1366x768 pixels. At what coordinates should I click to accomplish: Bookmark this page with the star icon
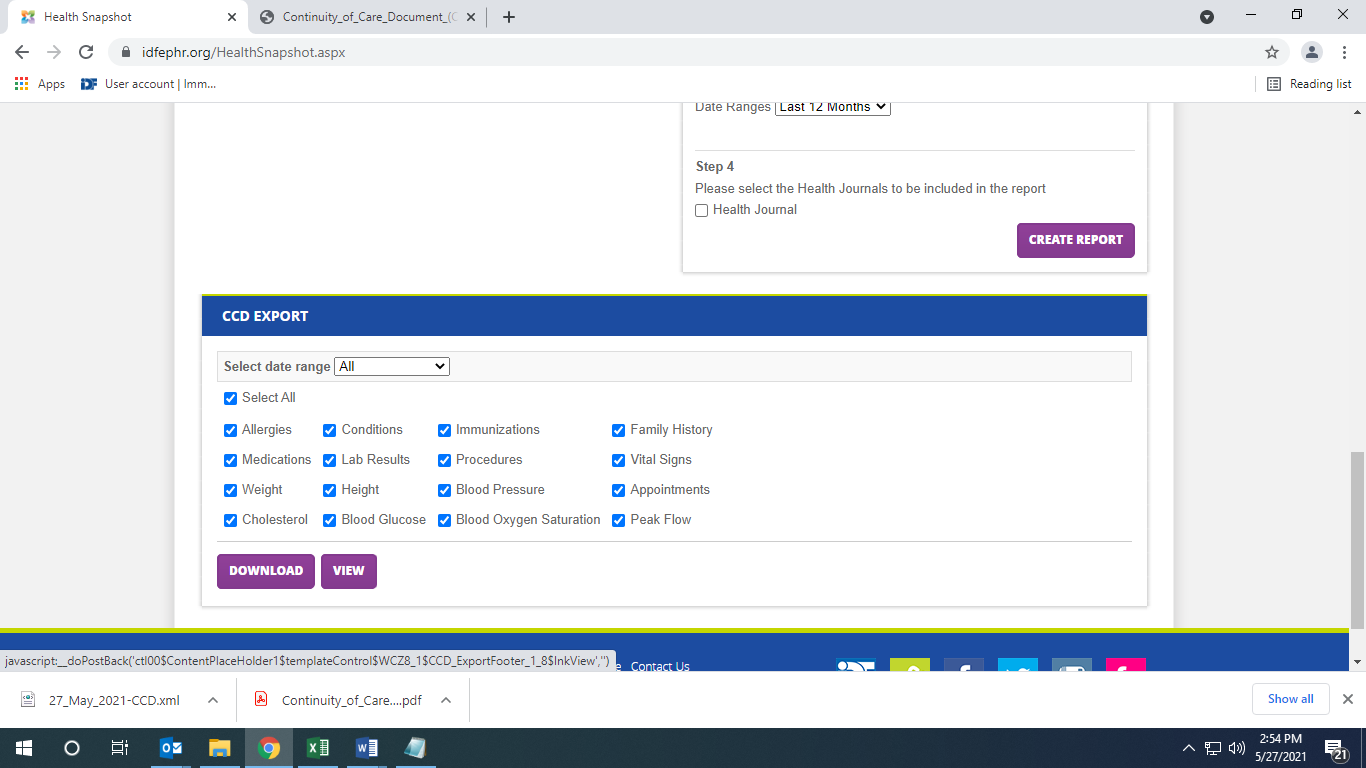pos(1272,52)
